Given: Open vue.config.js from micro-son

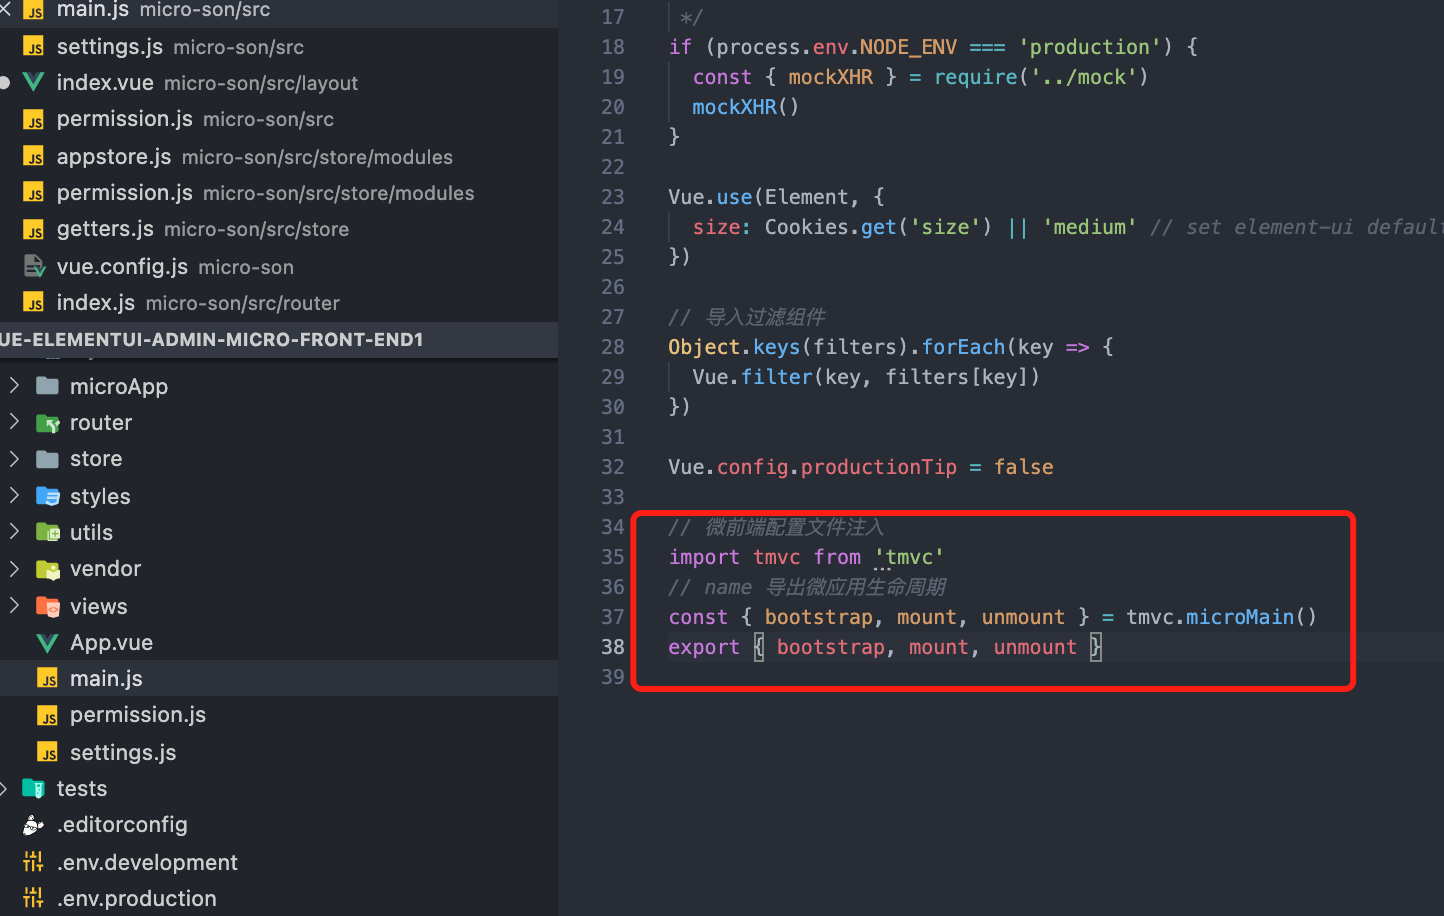Looking at the screenshot, I should point(279,267).
